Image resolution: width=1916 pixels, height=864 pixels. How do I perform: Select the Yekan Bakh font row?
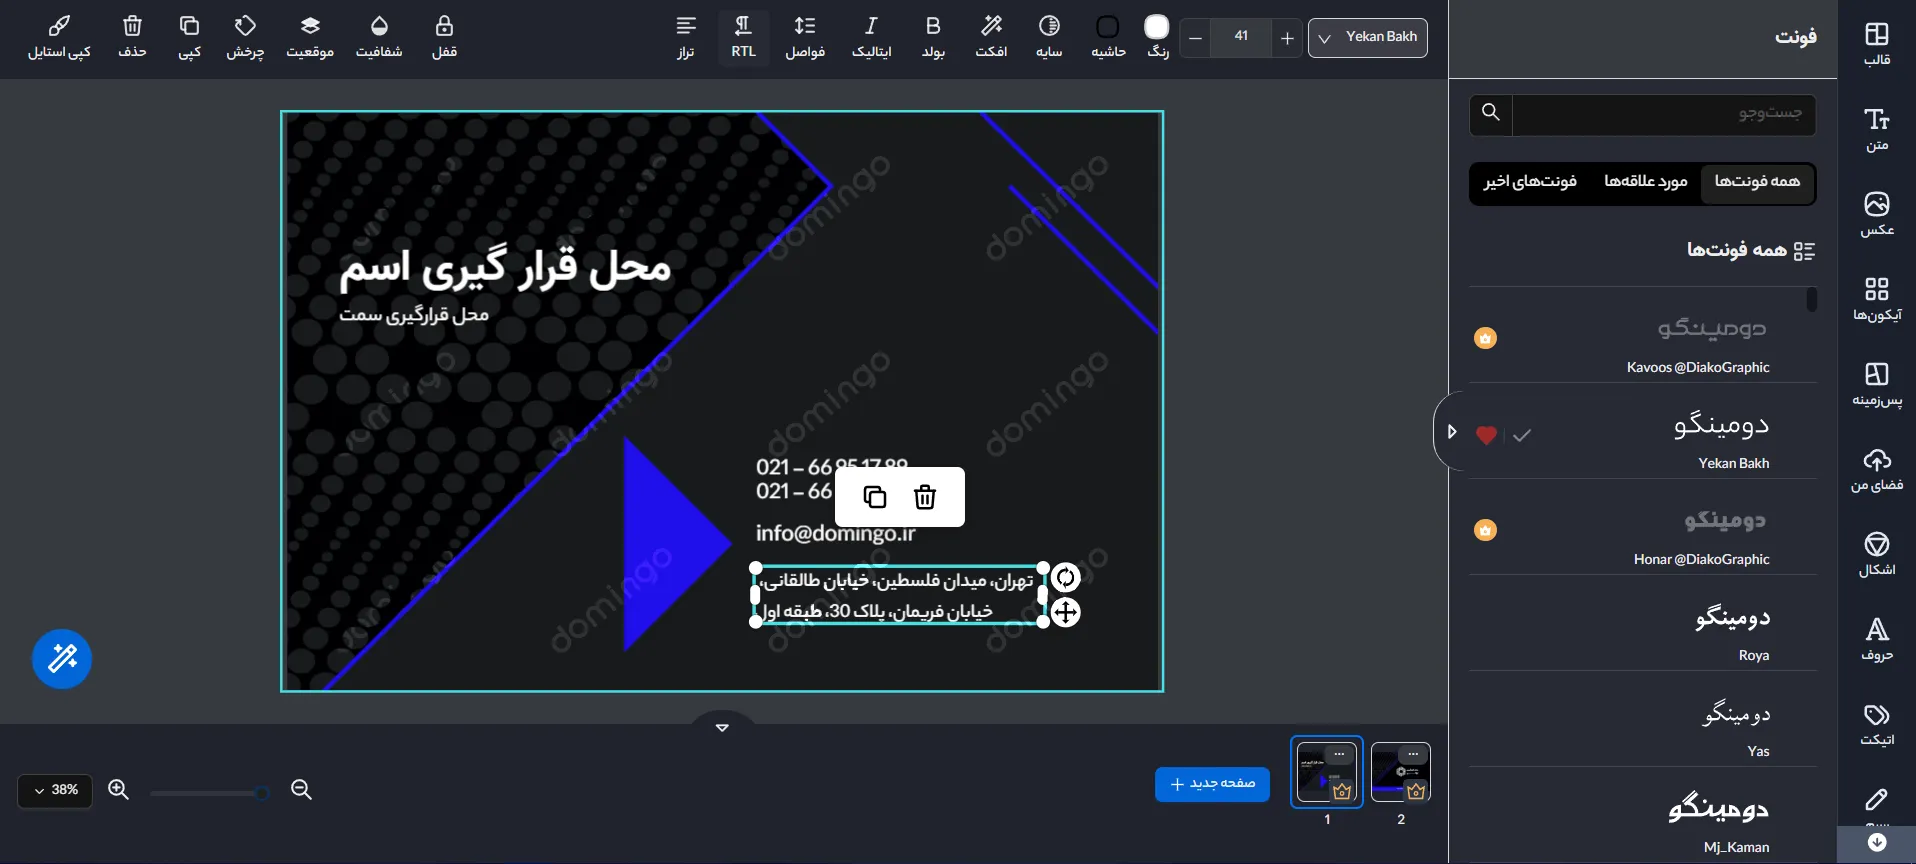[x=1643, y=433]
